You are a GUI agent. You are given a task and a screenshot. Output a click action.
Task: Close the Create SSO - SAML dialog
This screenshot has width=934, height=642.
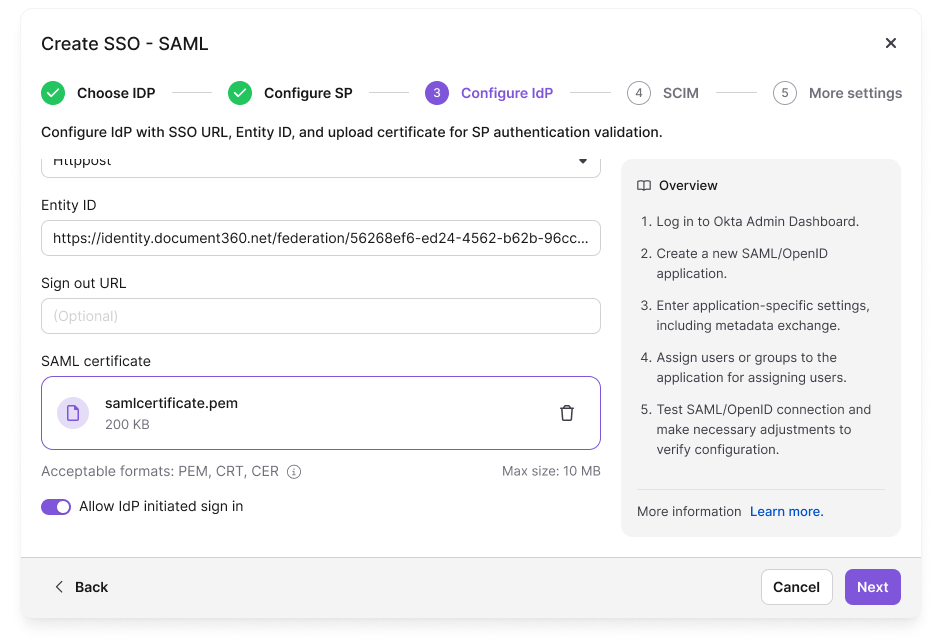[x=891, y=43]
